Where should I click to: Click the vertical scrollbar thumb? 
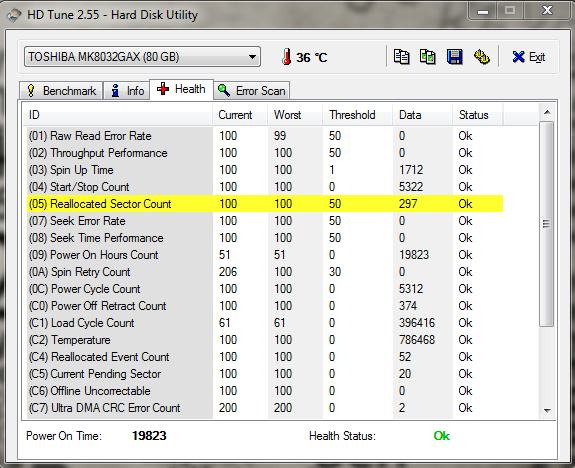point(546,224)
